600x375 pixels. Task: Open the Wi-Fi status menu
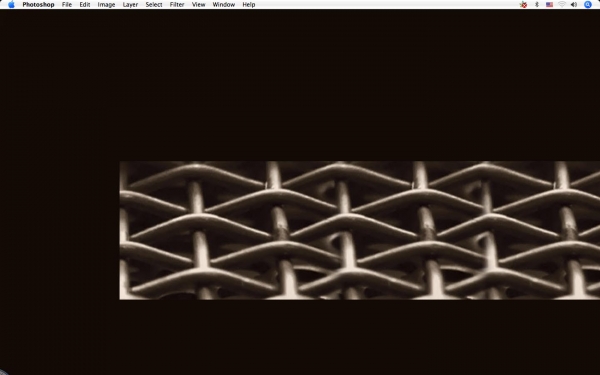(561, 5)
